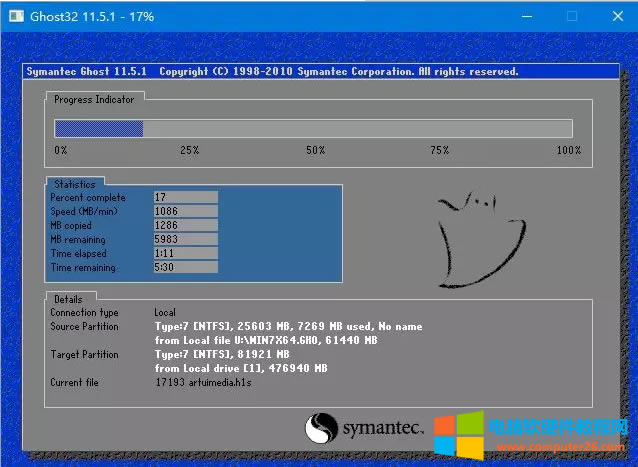638x467 pixels.
Task: Click the Symantec Ghost 11.5.1 copyright banner
Action: [321, 71]
